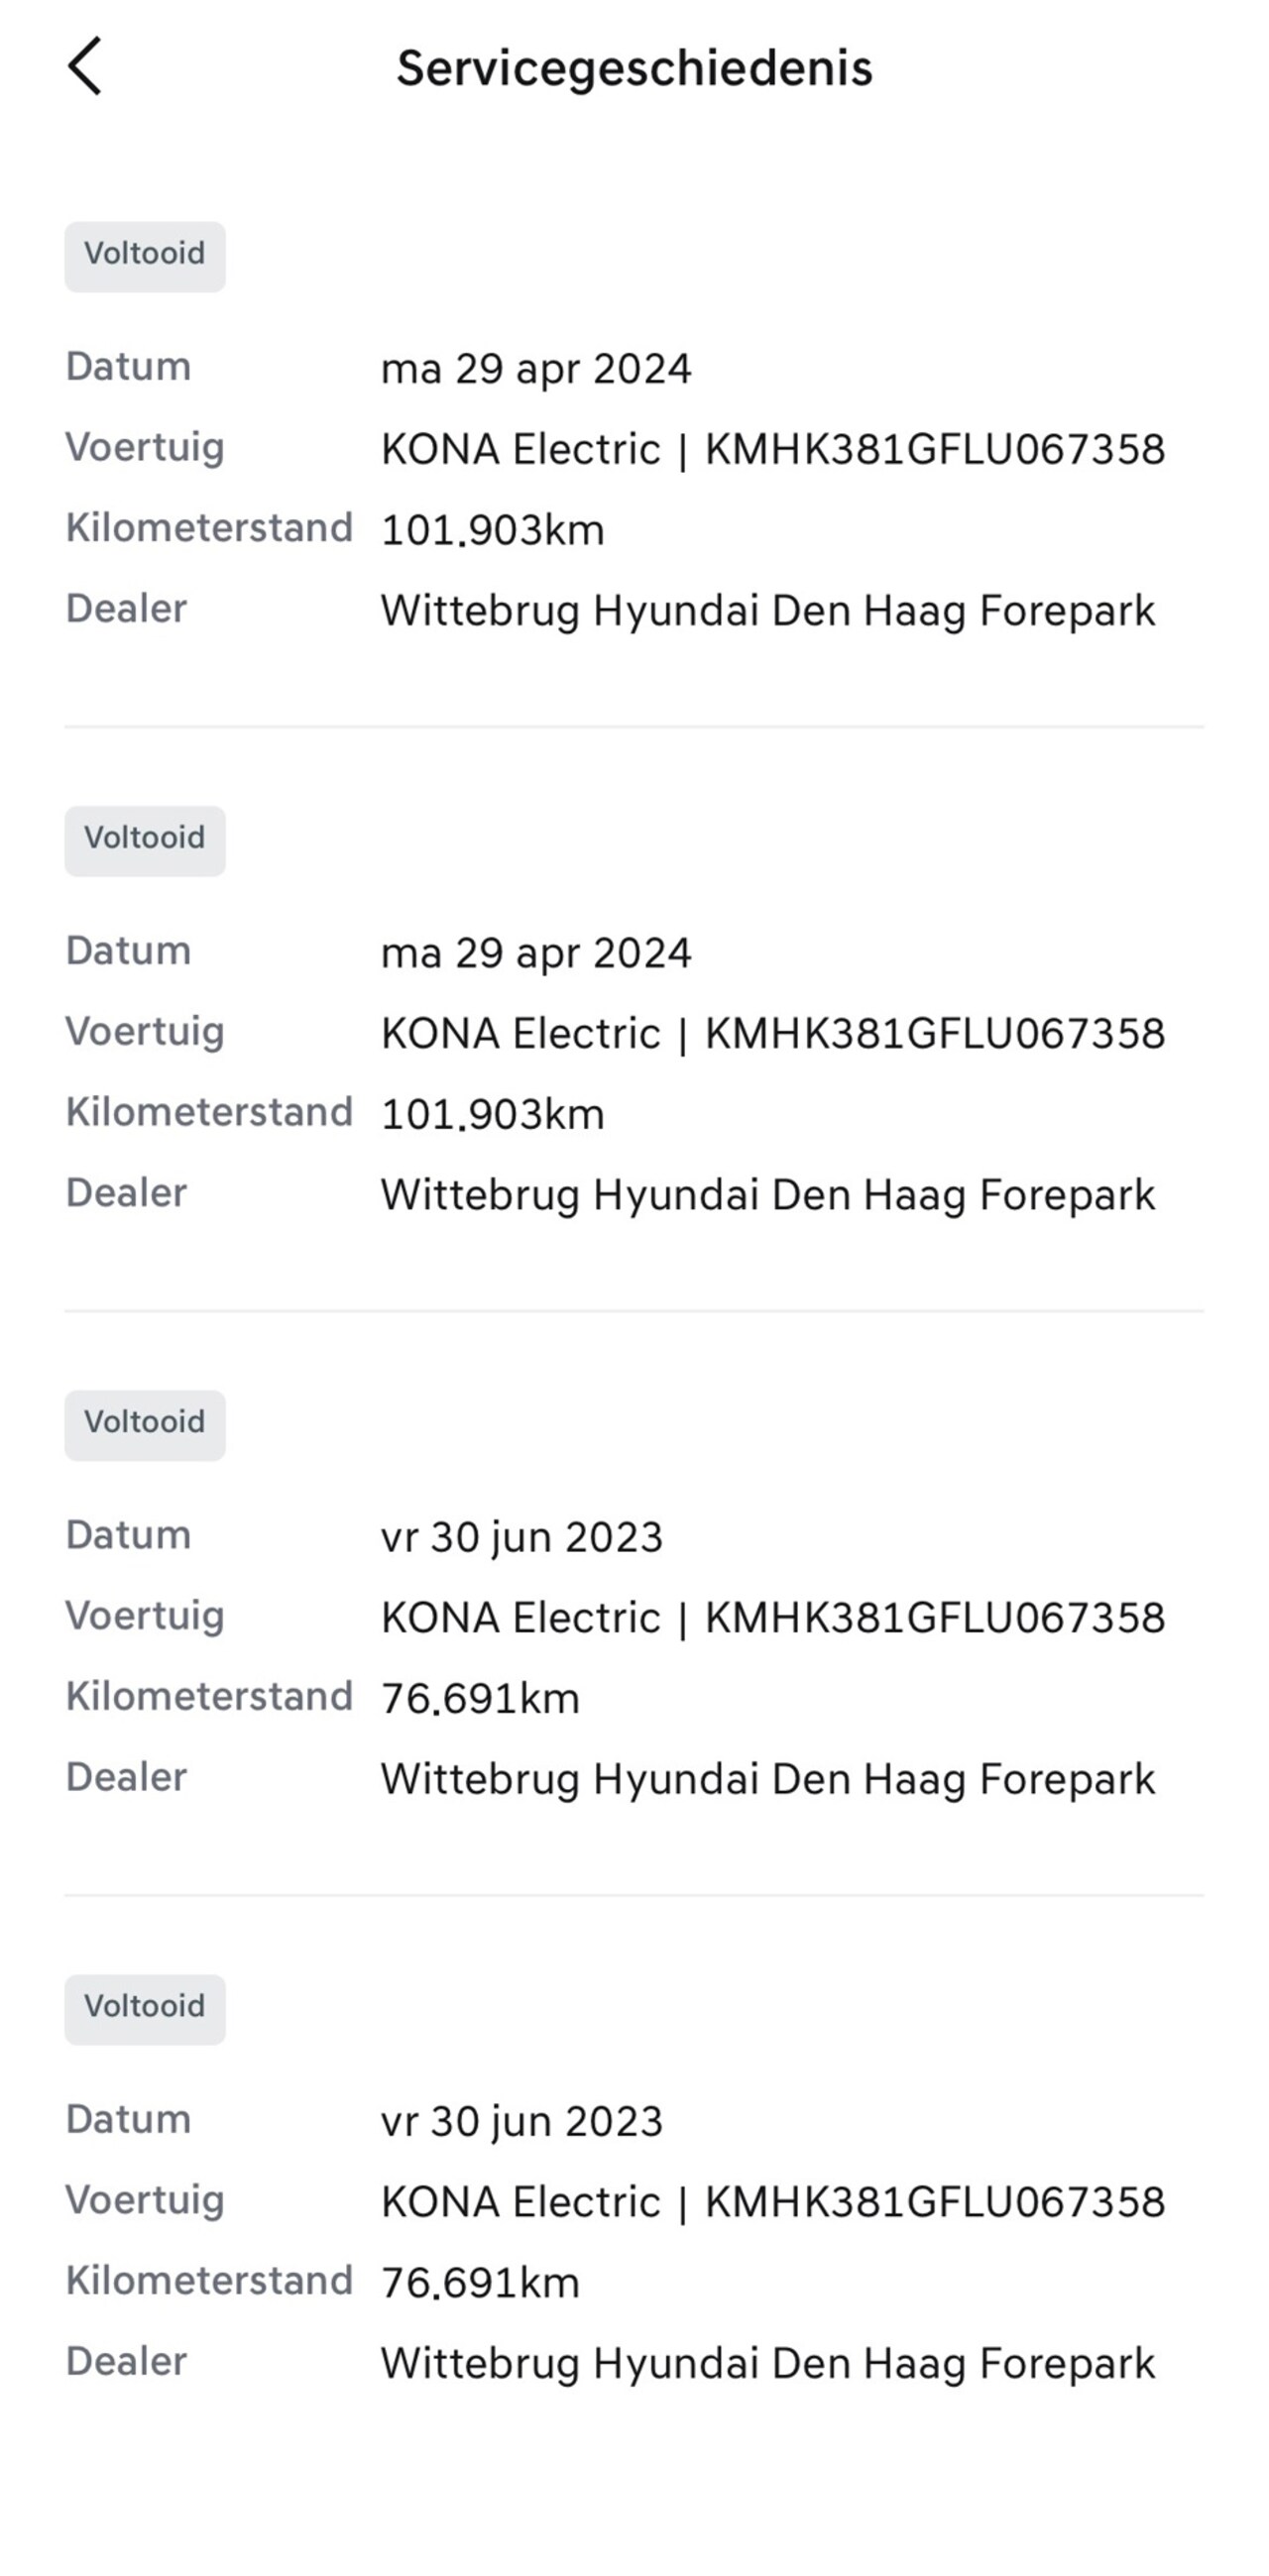Open Wittebrug Hyundai dealer in the first record
This screenshot has width=1269, height=2576.
point(767,610)
